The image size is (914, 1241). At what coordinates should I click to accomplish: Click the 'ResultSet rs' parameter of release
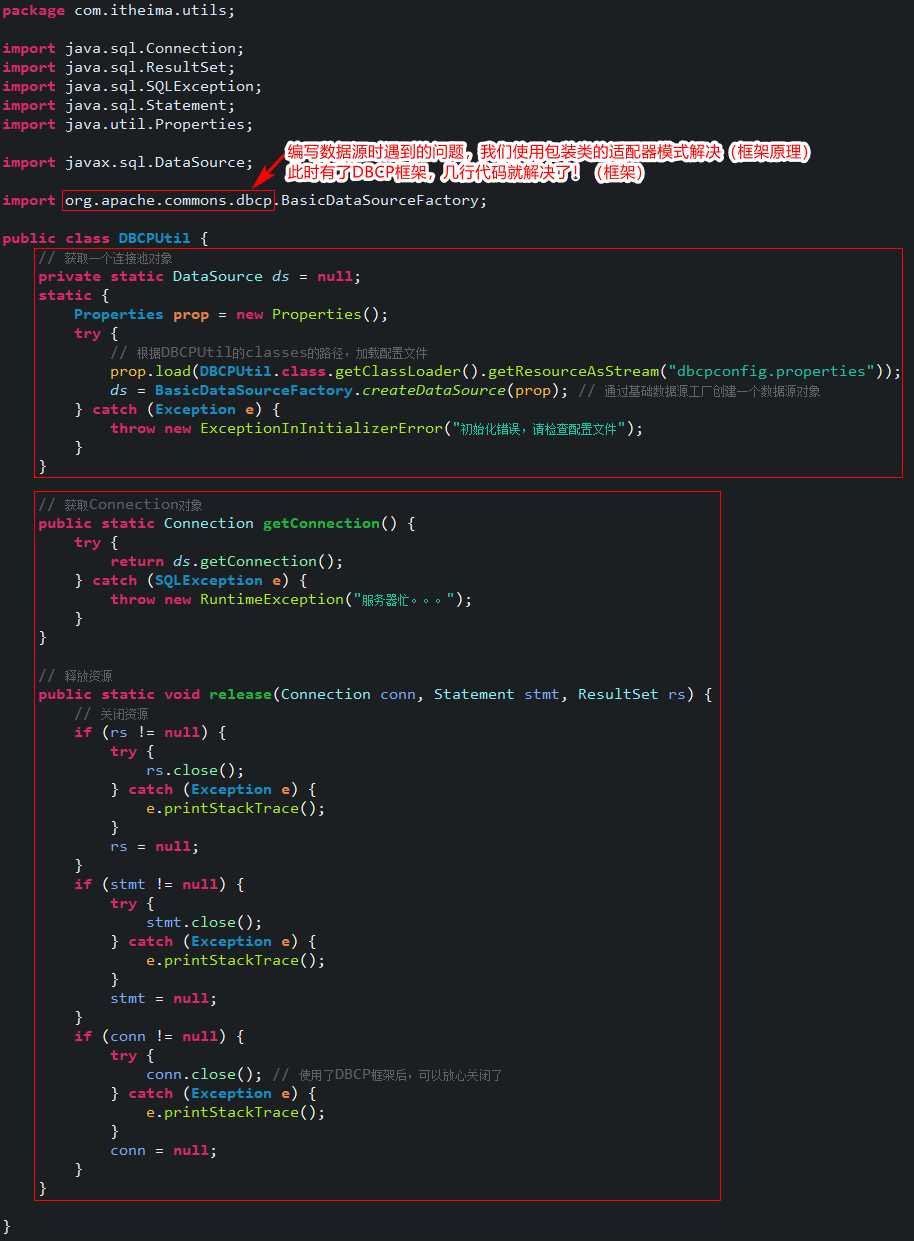pyautogui.click(x=632, y=694)
